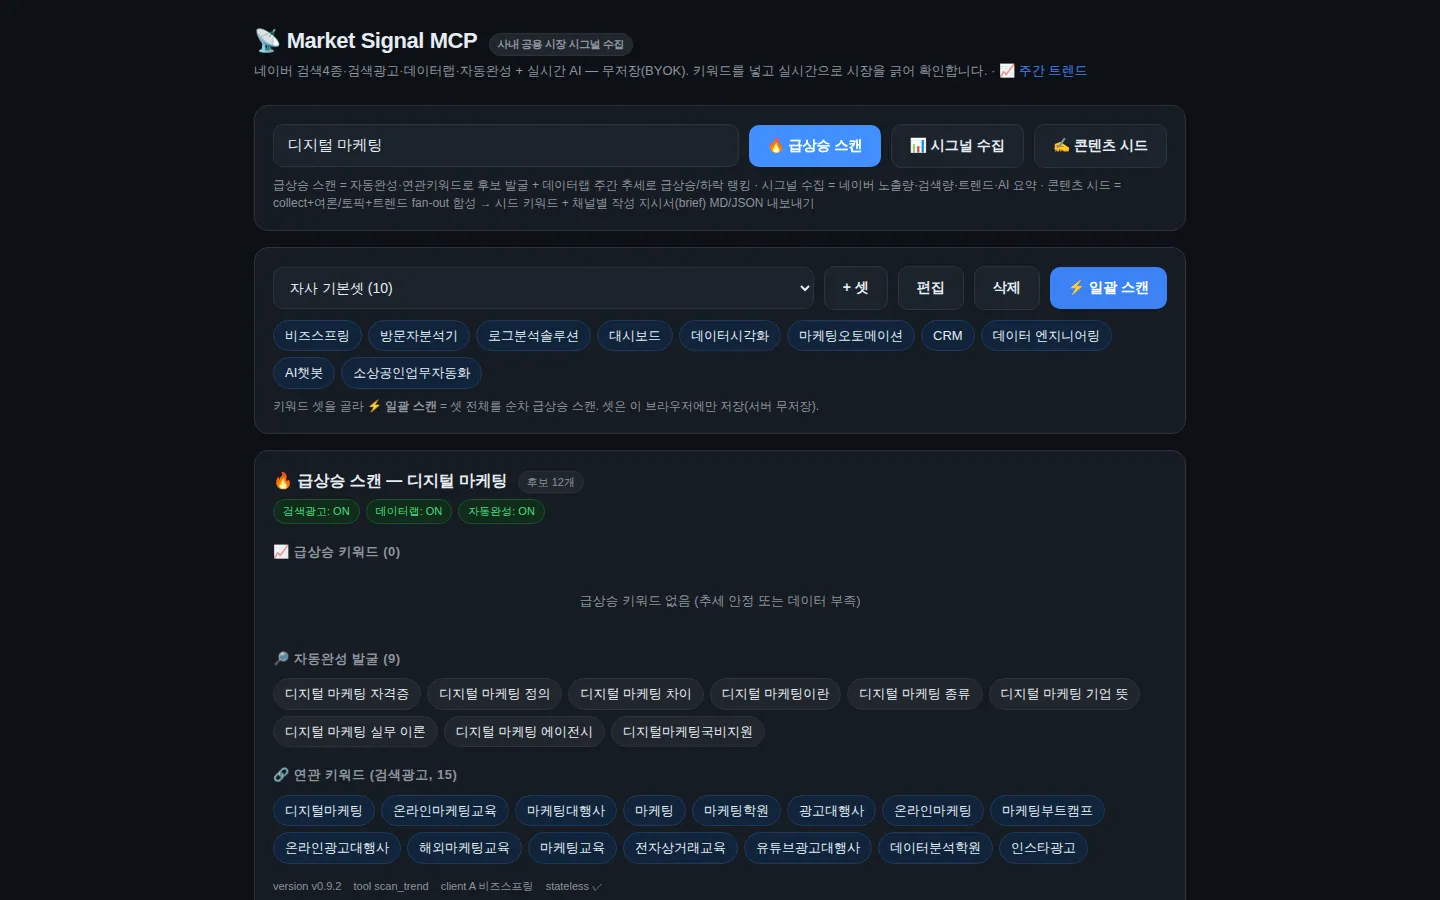The height and width of the screenshot is (900, 1440).
Task: Click the 자동완성: ON status badge
Action: click(502, 511)
